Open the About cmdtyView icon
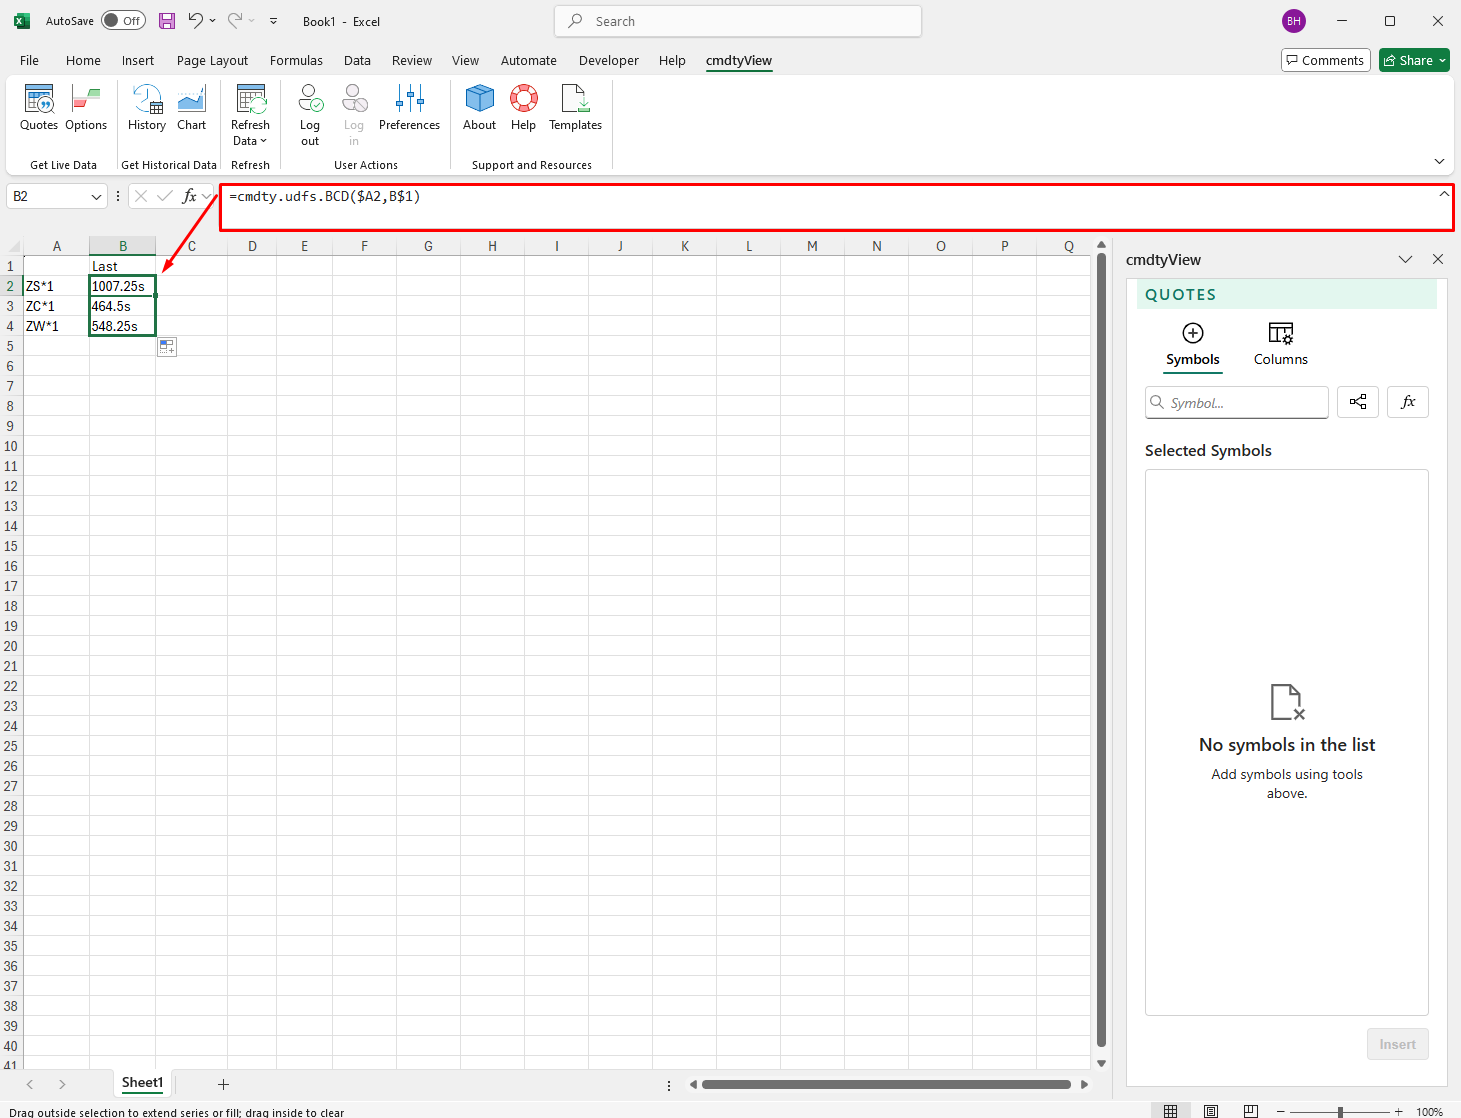The width and height of the screenshot is (1461, 1118). 479,108
